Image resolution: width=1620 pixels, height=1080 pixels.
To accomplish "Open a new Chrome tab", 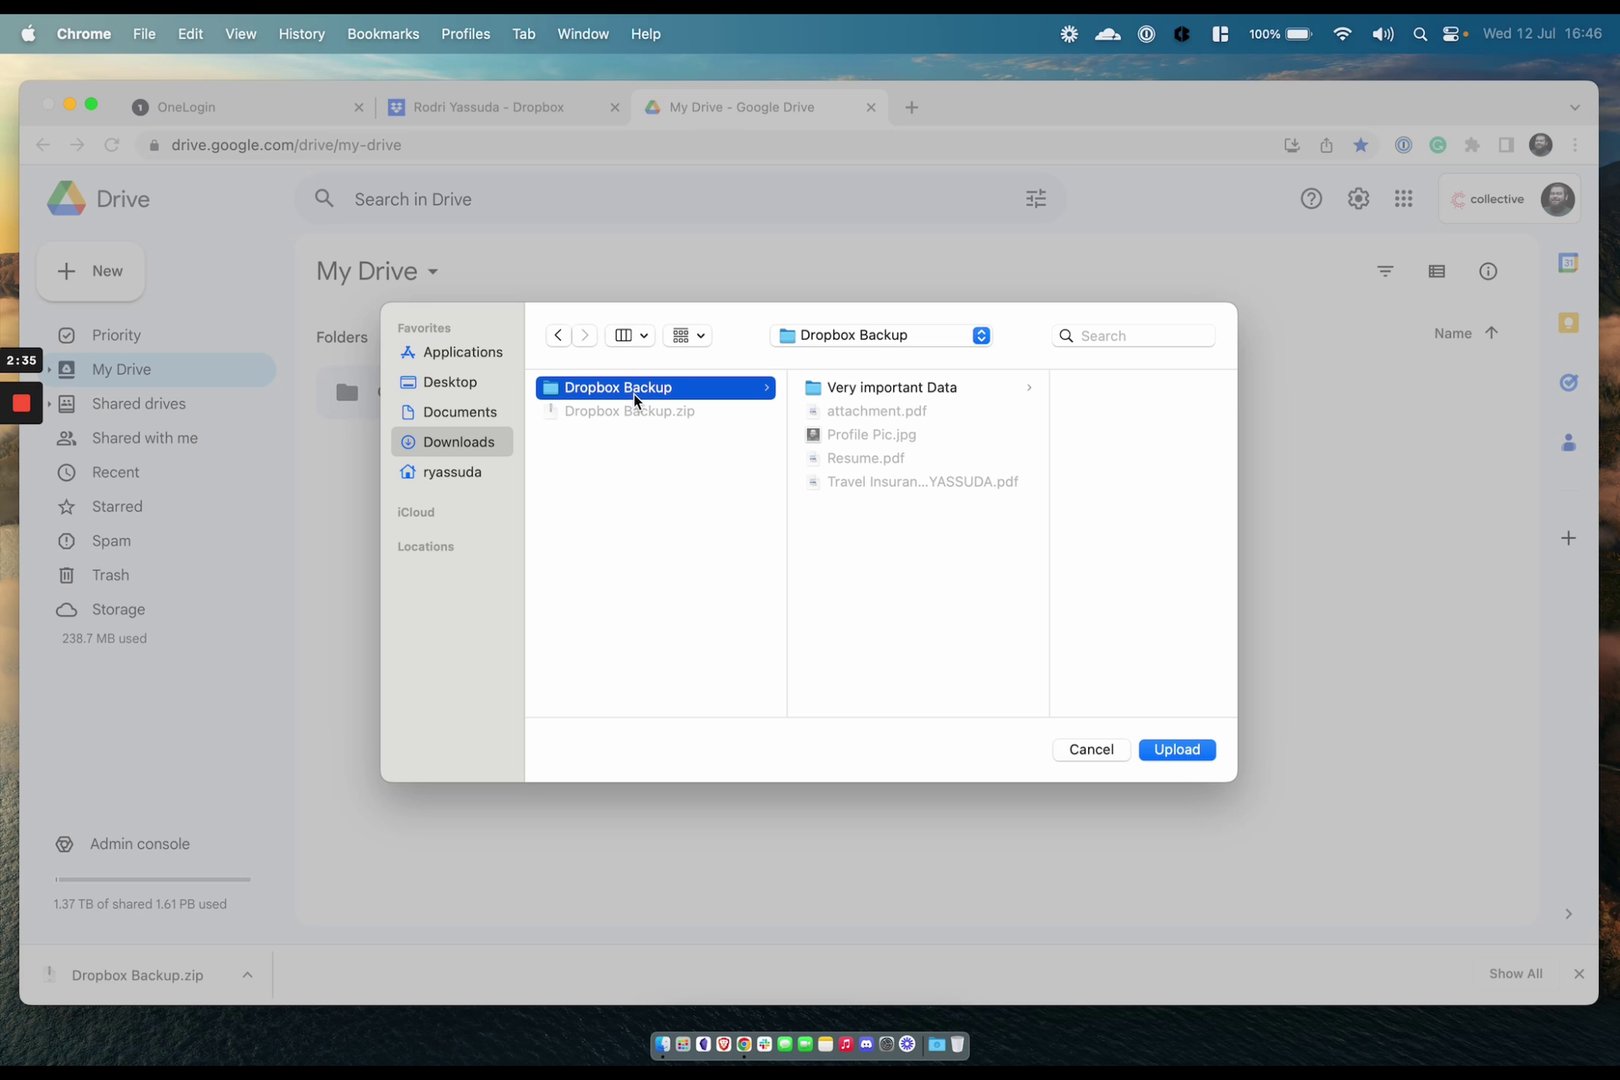I will tap(911, 107).
